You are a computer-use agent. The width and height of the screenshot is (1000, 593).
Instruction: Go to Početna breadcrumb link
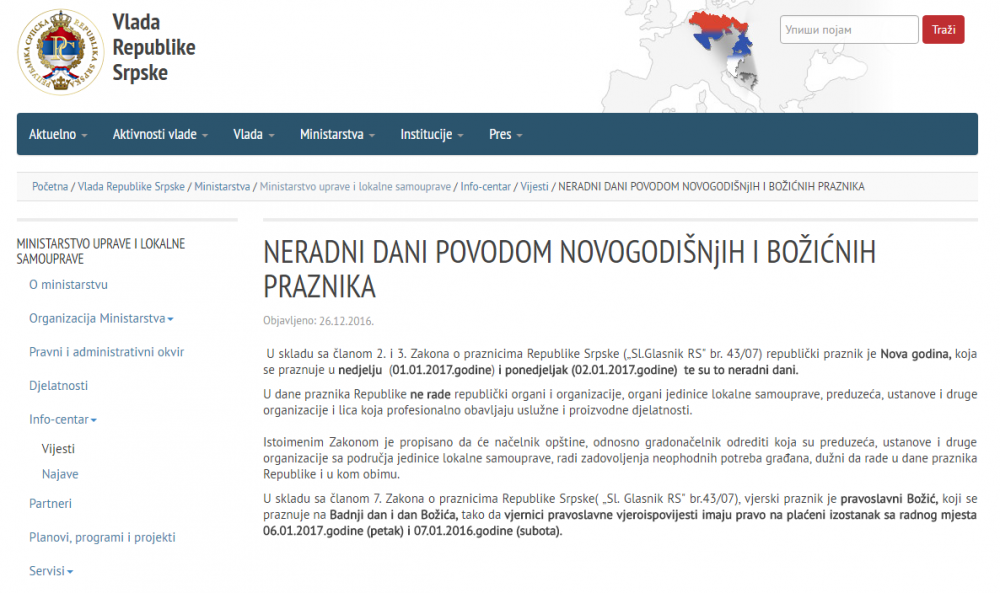[x=50, y=187]
